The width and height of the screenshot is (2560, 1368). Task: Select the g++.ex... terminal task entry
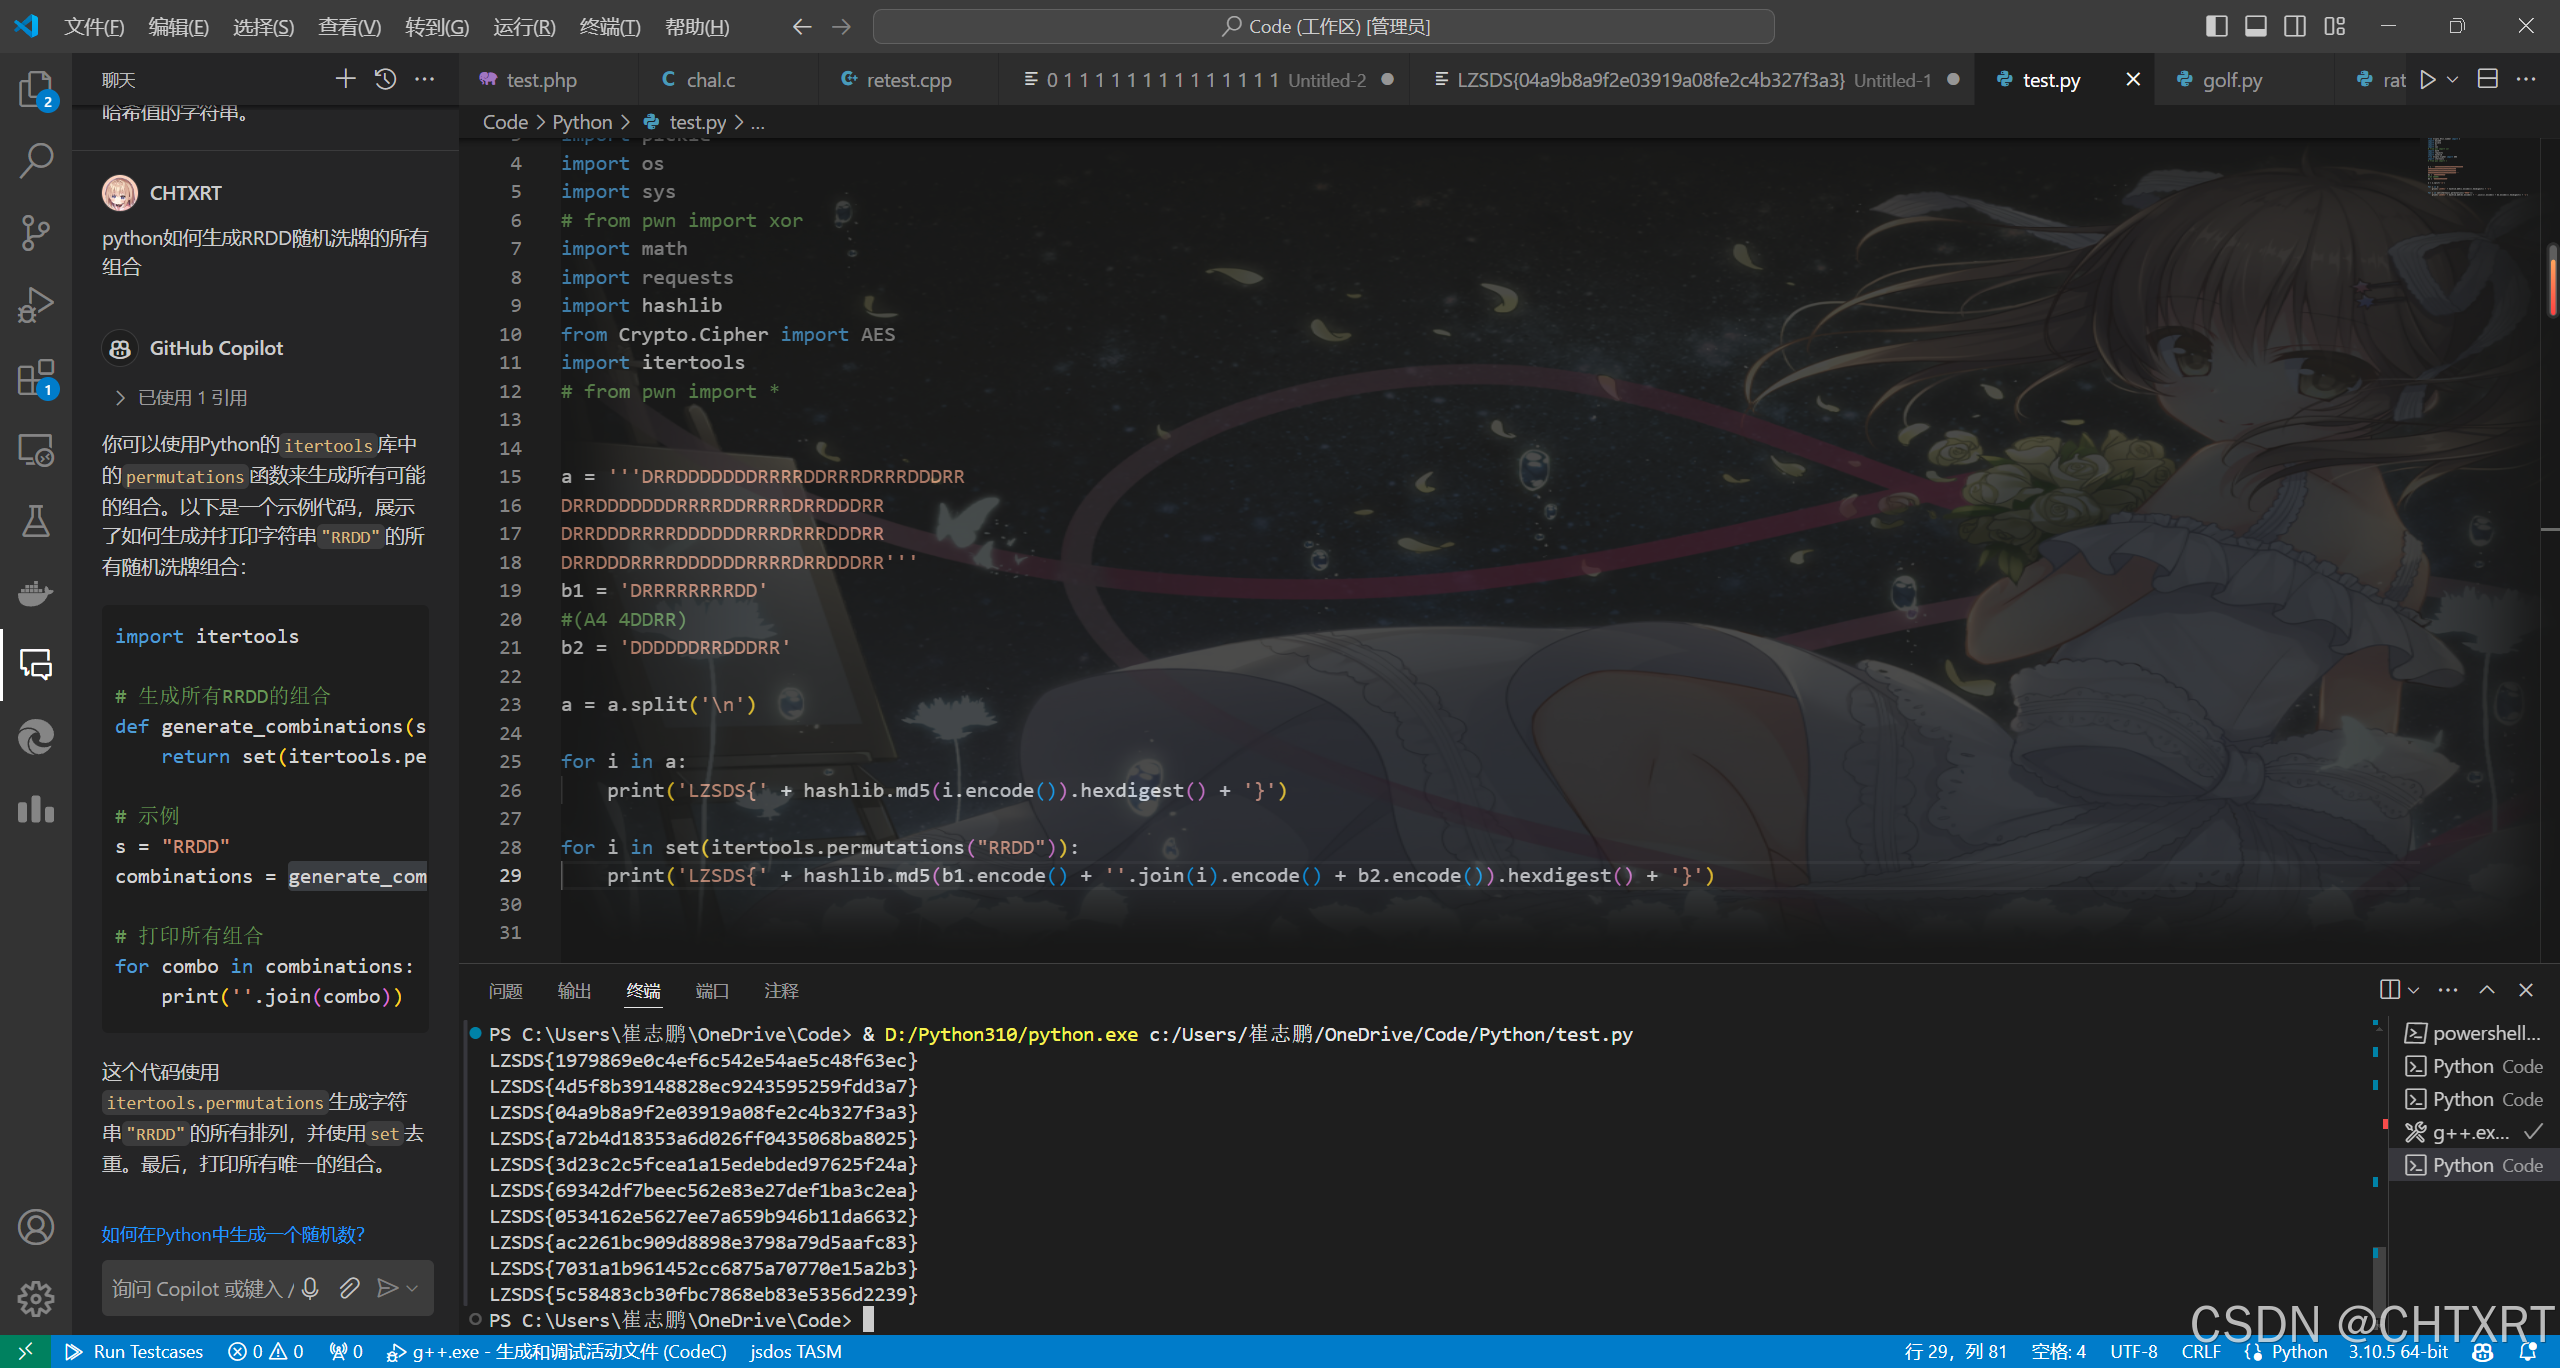click(2473, 1132)
